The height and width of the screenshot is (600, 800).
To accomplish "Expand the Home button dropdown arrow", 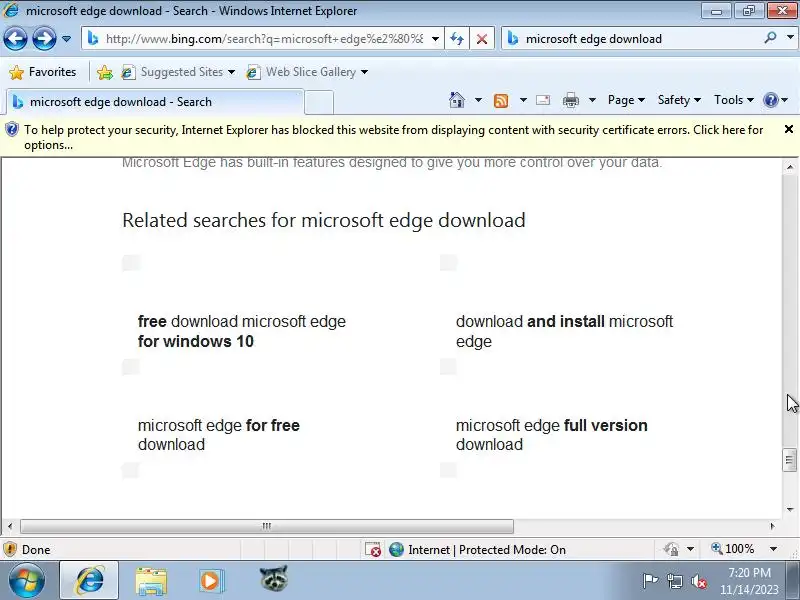I will click(x=478, y=100).
